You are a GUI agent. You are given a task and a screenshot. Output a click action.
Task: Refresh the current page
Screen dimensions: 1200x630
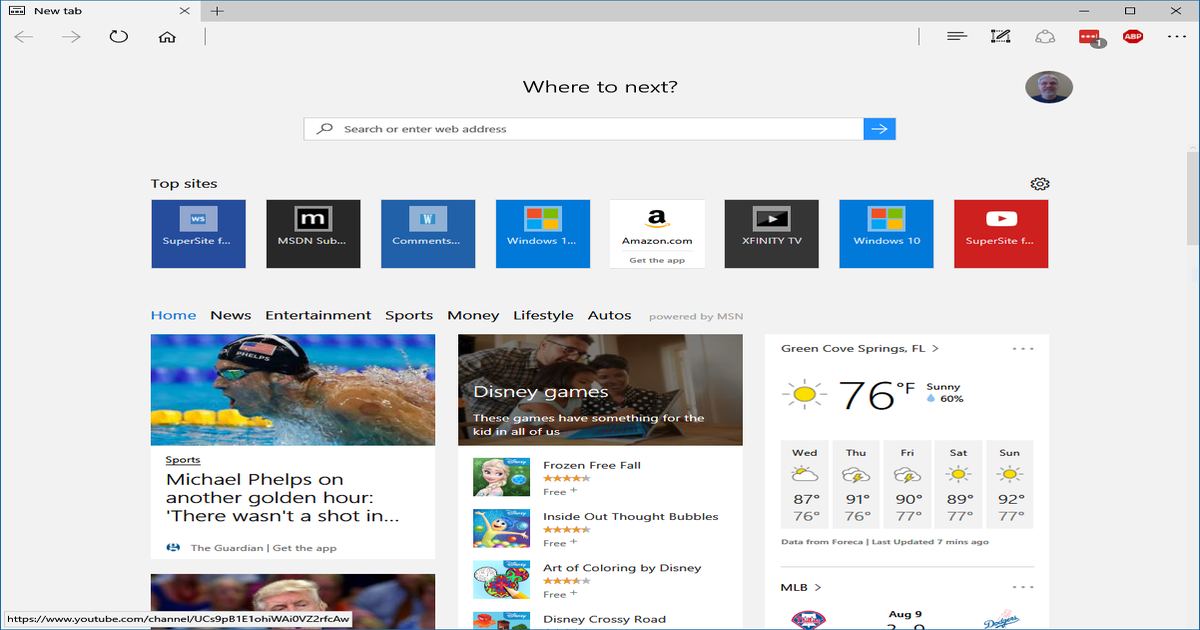pos(119,36)
